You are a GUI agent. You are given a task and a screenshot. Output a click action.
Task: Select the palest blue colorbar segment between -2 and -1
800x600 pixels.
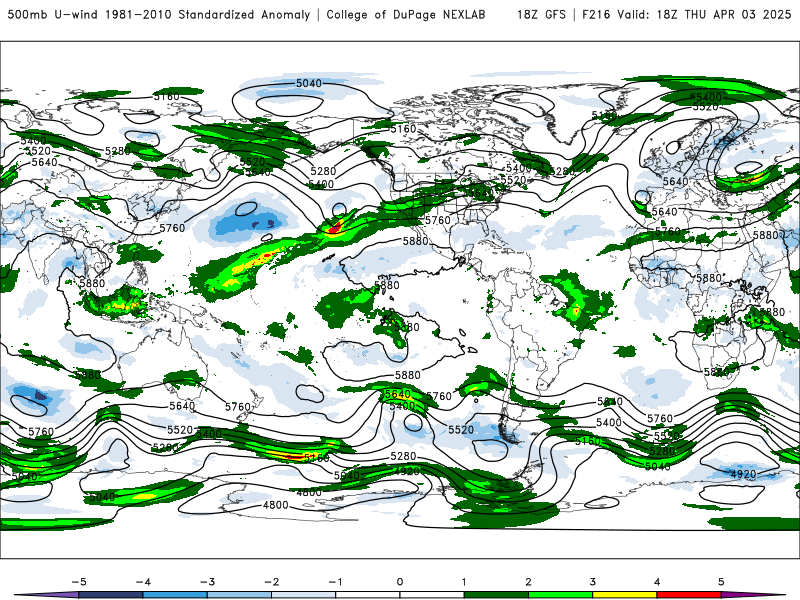[304, 595]
